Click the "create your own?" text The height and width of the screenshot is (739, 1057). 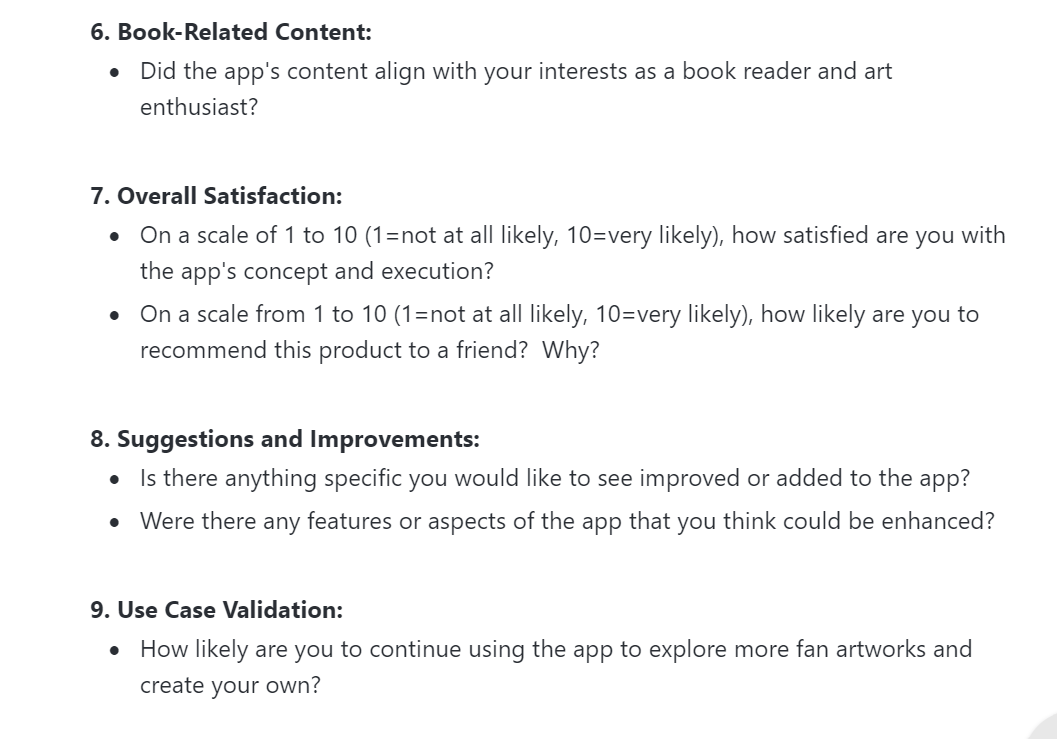230,685
